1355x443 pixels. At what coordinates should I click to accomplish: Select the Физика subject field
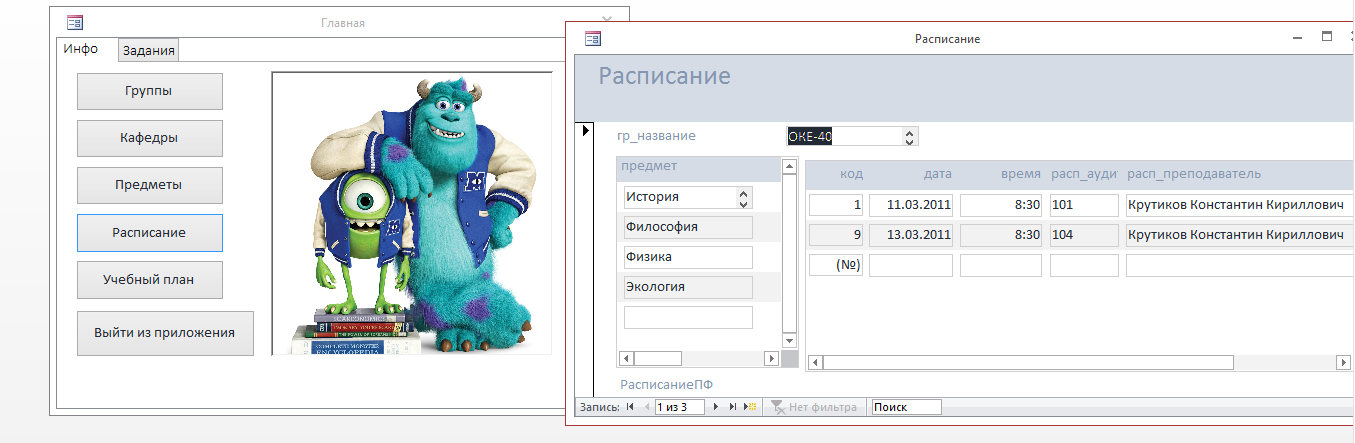click(x=688, y=257)
